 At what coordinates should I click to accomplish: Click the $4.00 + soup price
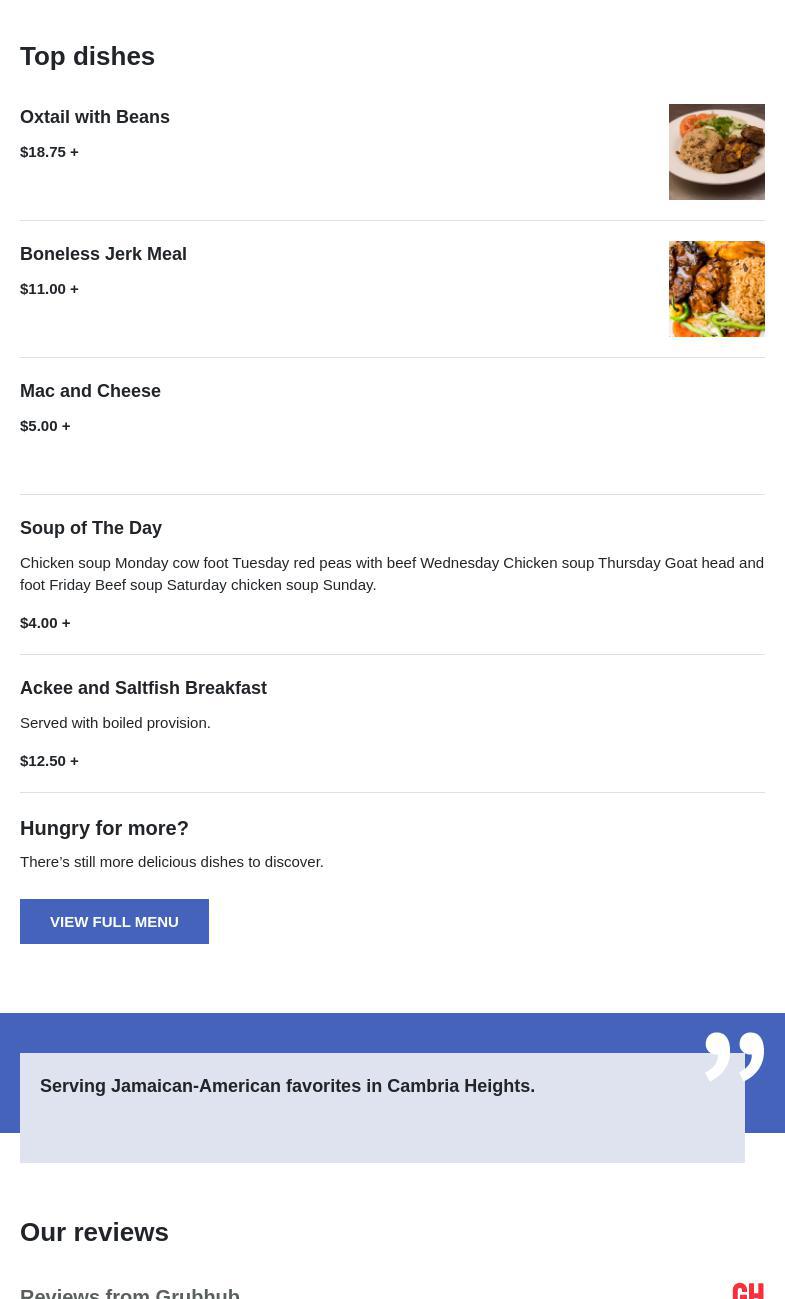coord(45,623)
